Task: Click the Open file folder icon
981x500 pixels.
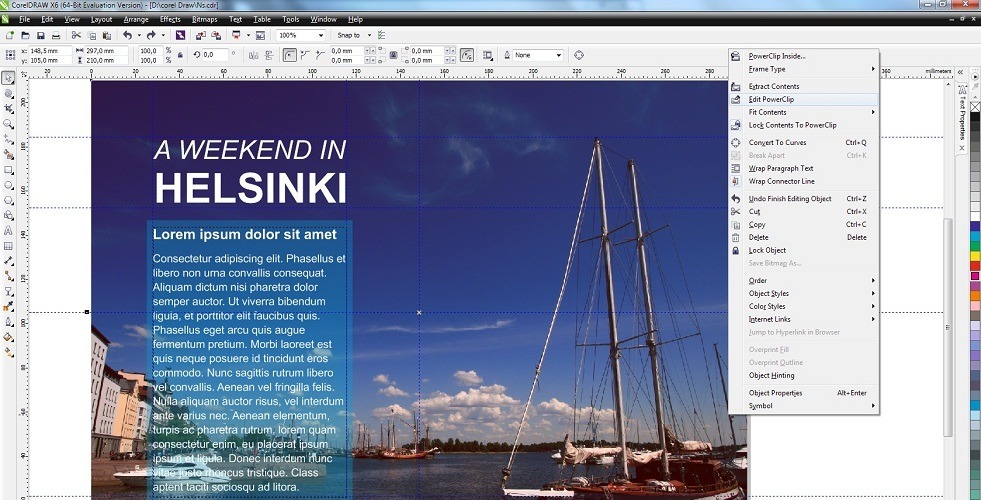Action: pos(26,36)
